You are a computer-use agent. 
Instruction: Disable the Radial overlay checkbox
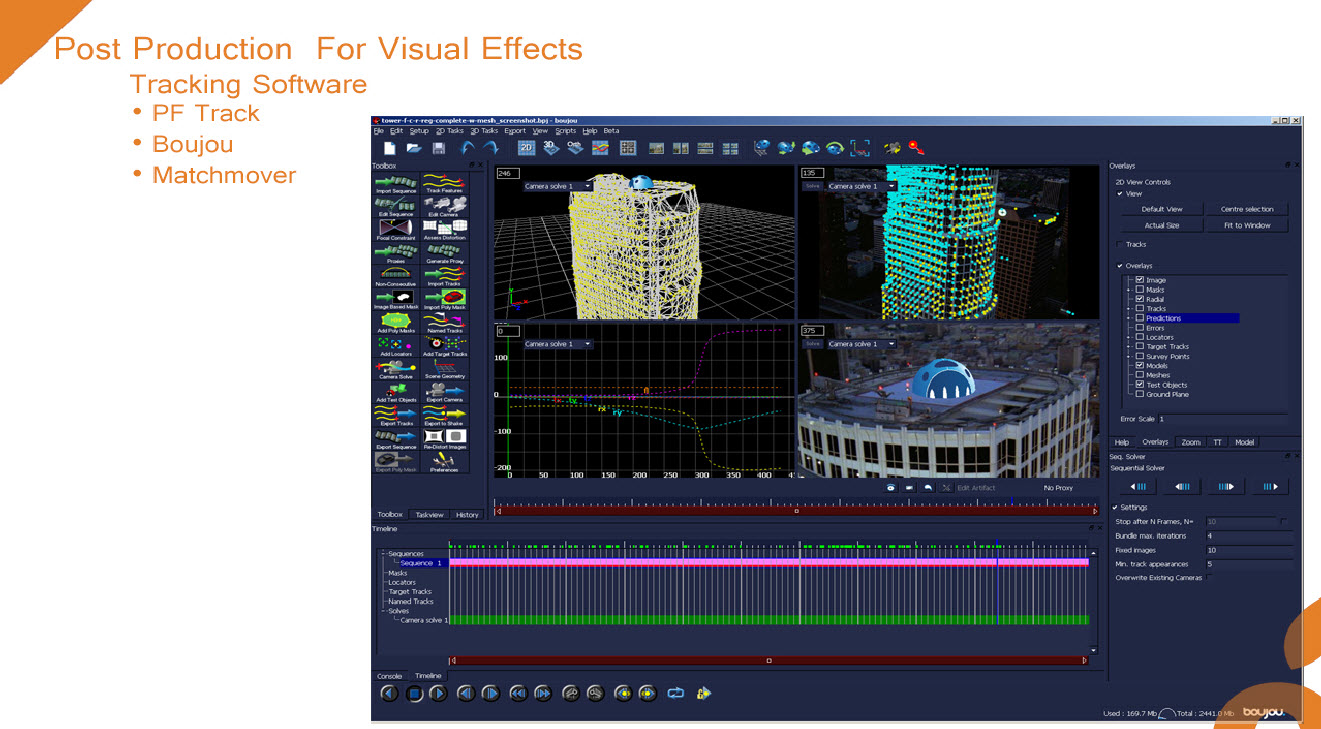[1140, 299]
